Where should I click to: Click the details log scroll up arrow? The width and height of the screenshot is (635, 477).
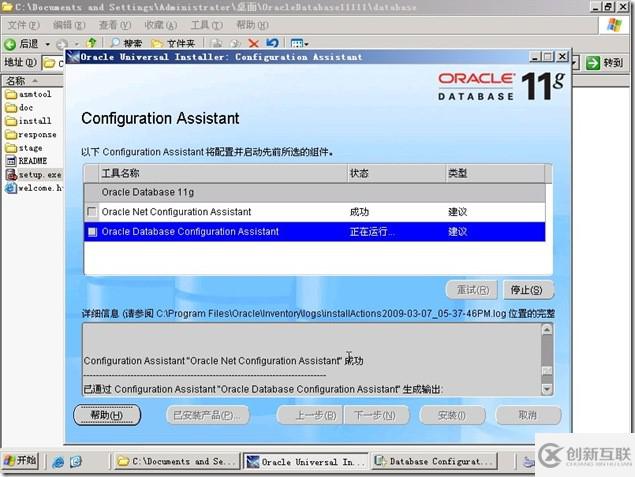pyautogui.click(x=547, y=330)
